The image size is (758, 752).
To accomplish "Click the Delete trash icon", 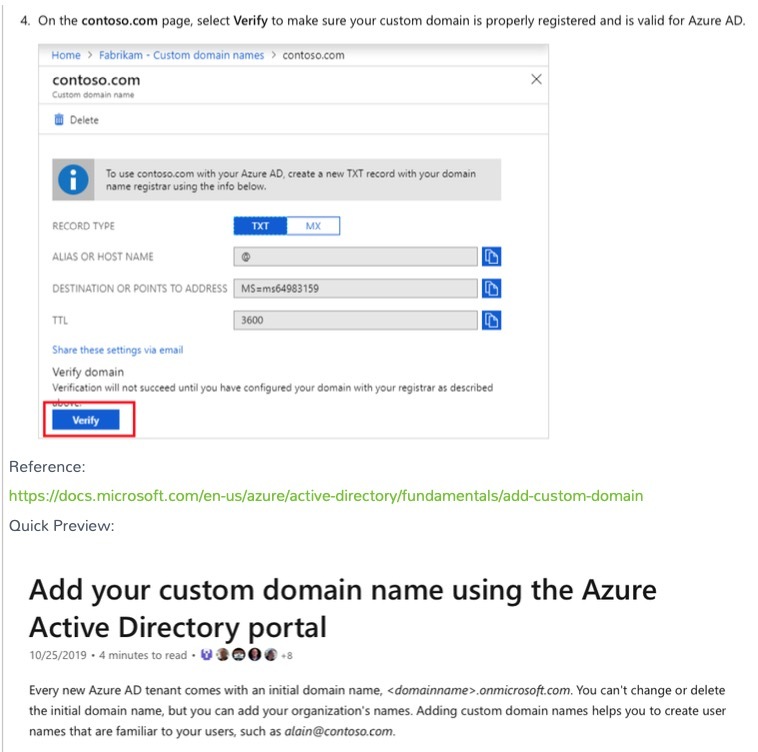I will 59,119.
